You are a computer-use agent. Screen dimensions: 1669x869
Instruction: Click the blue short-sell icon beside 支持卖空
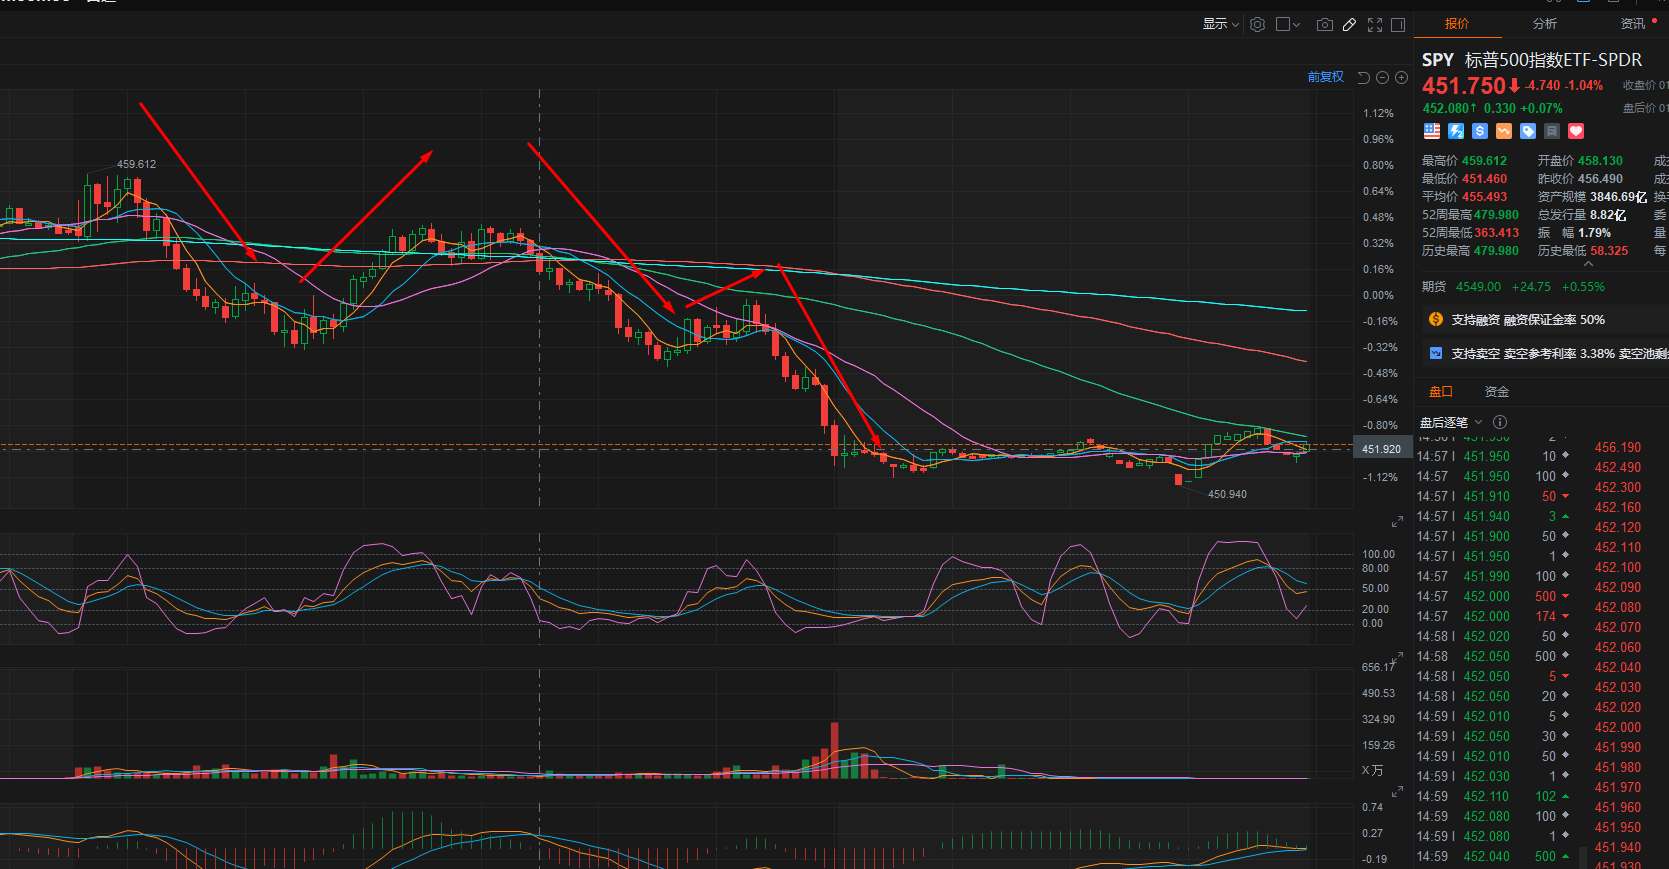[x=1436, y=353]
